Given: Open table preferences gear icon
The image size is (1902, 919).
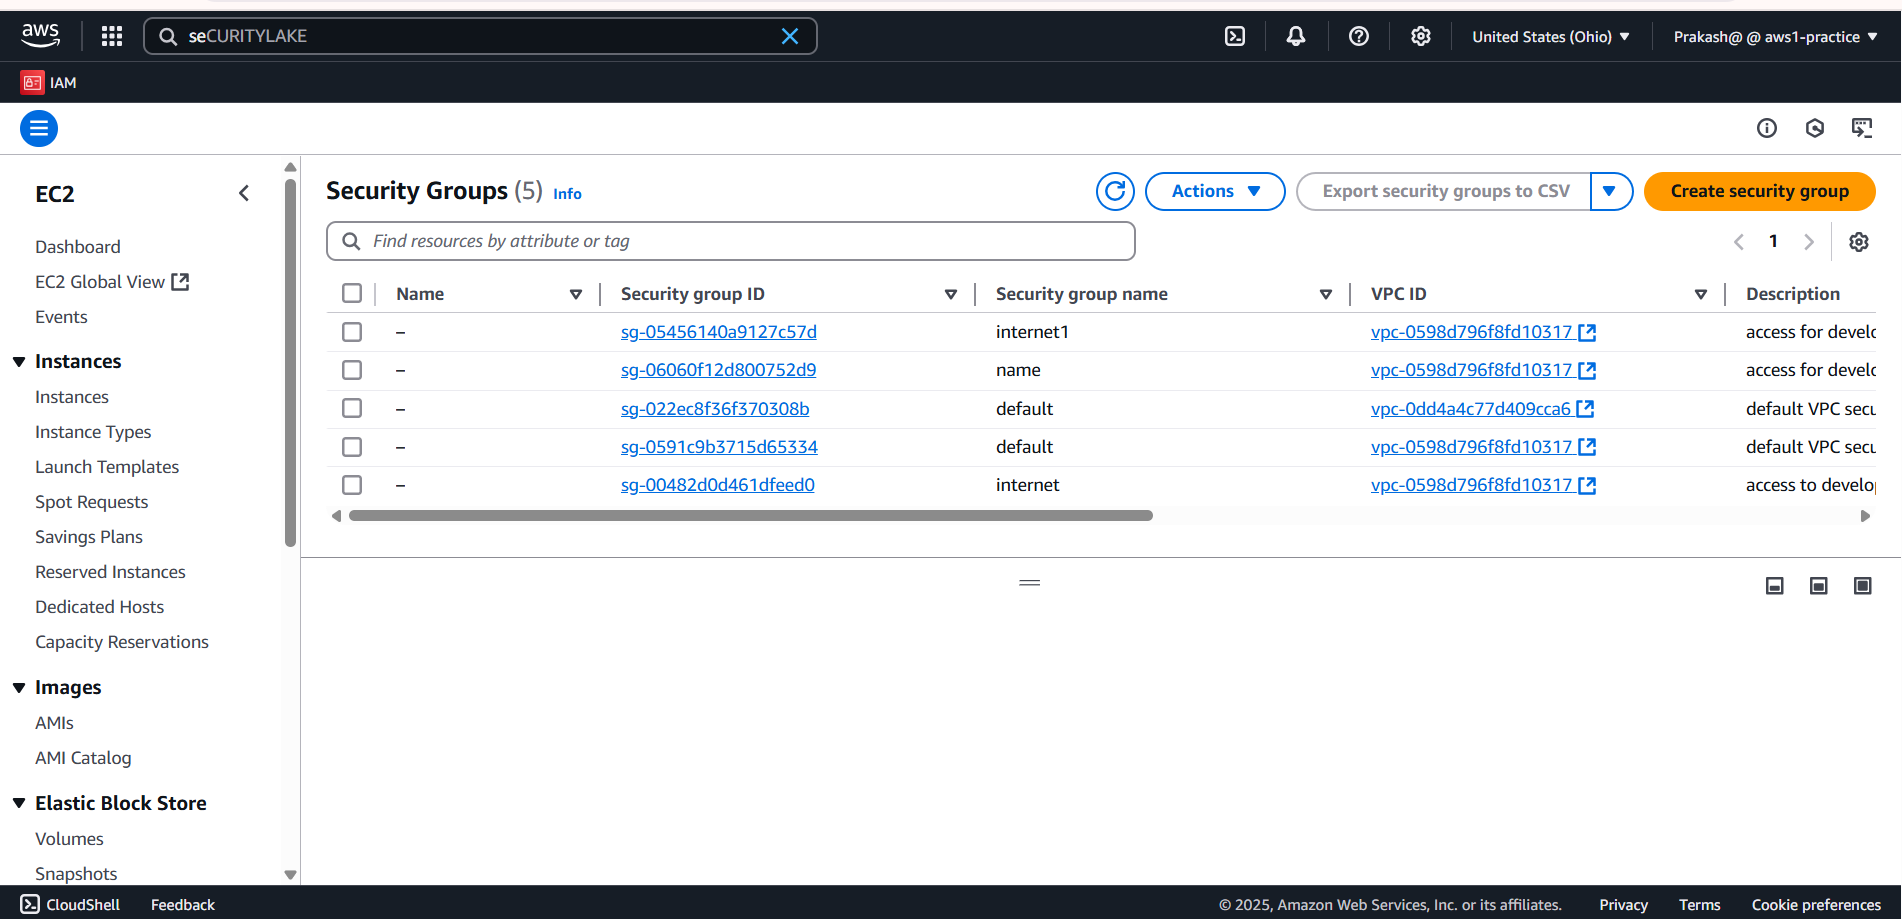Looking at the screenshot, I should pos(1859,241).
